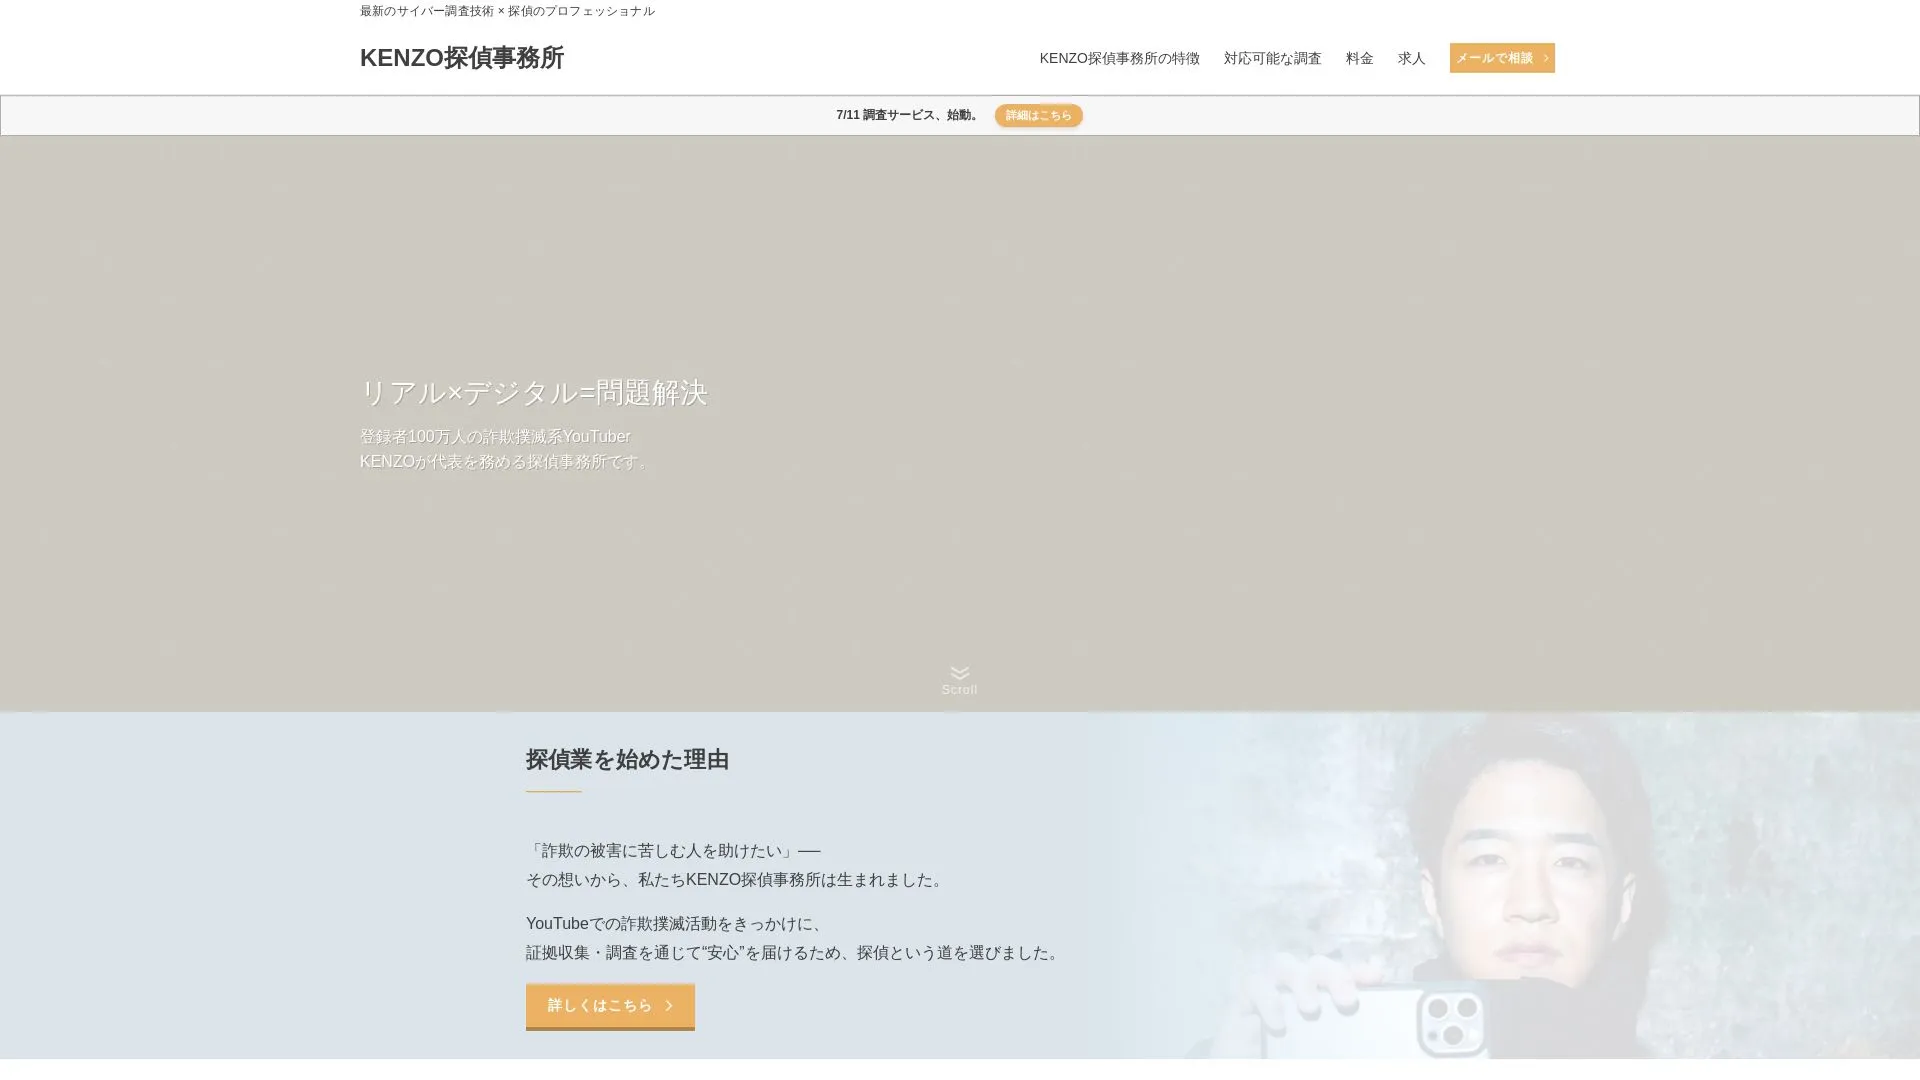The height and width of the screenshot is (1080, 1920).
Task: Click the 7/11 調査サービス、始動。 notice text
Action: point(909,115)
